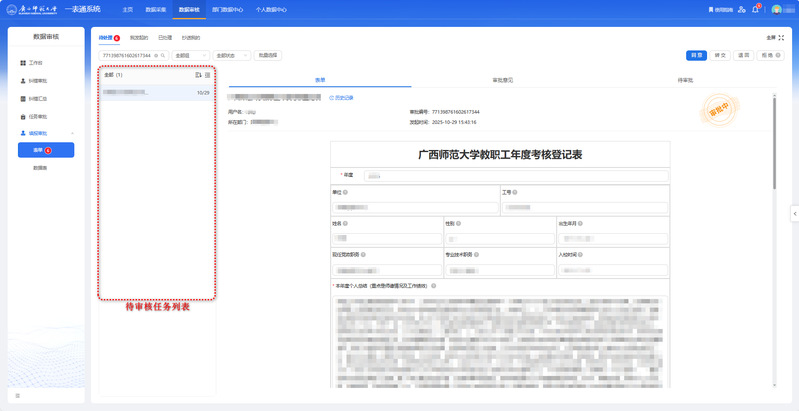Click the search magnifier icon in filter box
Image resolution: width=799 pixels, height=411 pixels.
point(163,56)
